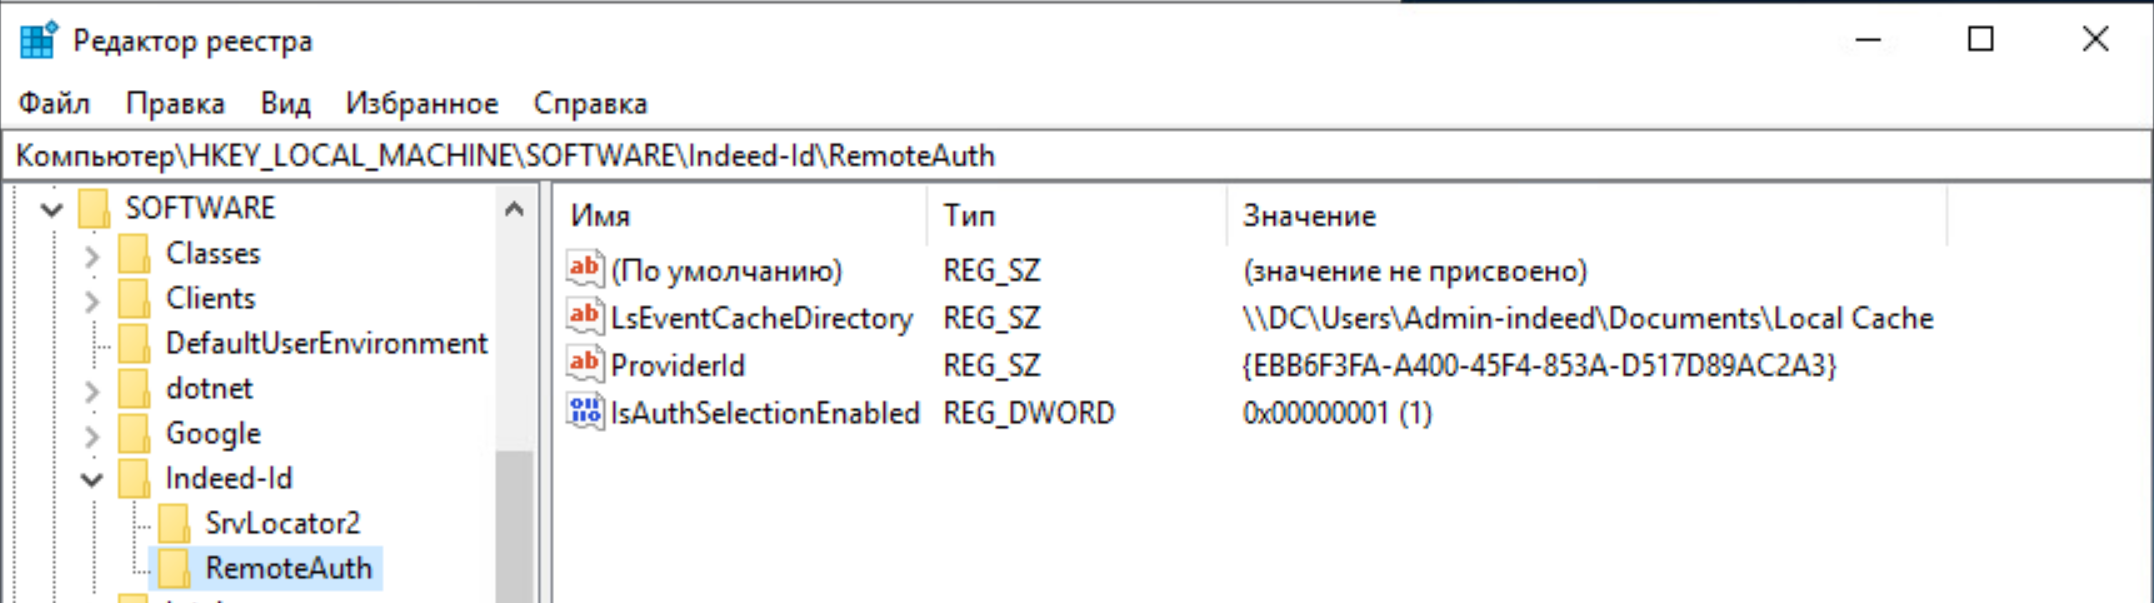Screen dimensions: 2154x603
Task: Select the SrvLocator2 folder icon
Action: (174, 523)
